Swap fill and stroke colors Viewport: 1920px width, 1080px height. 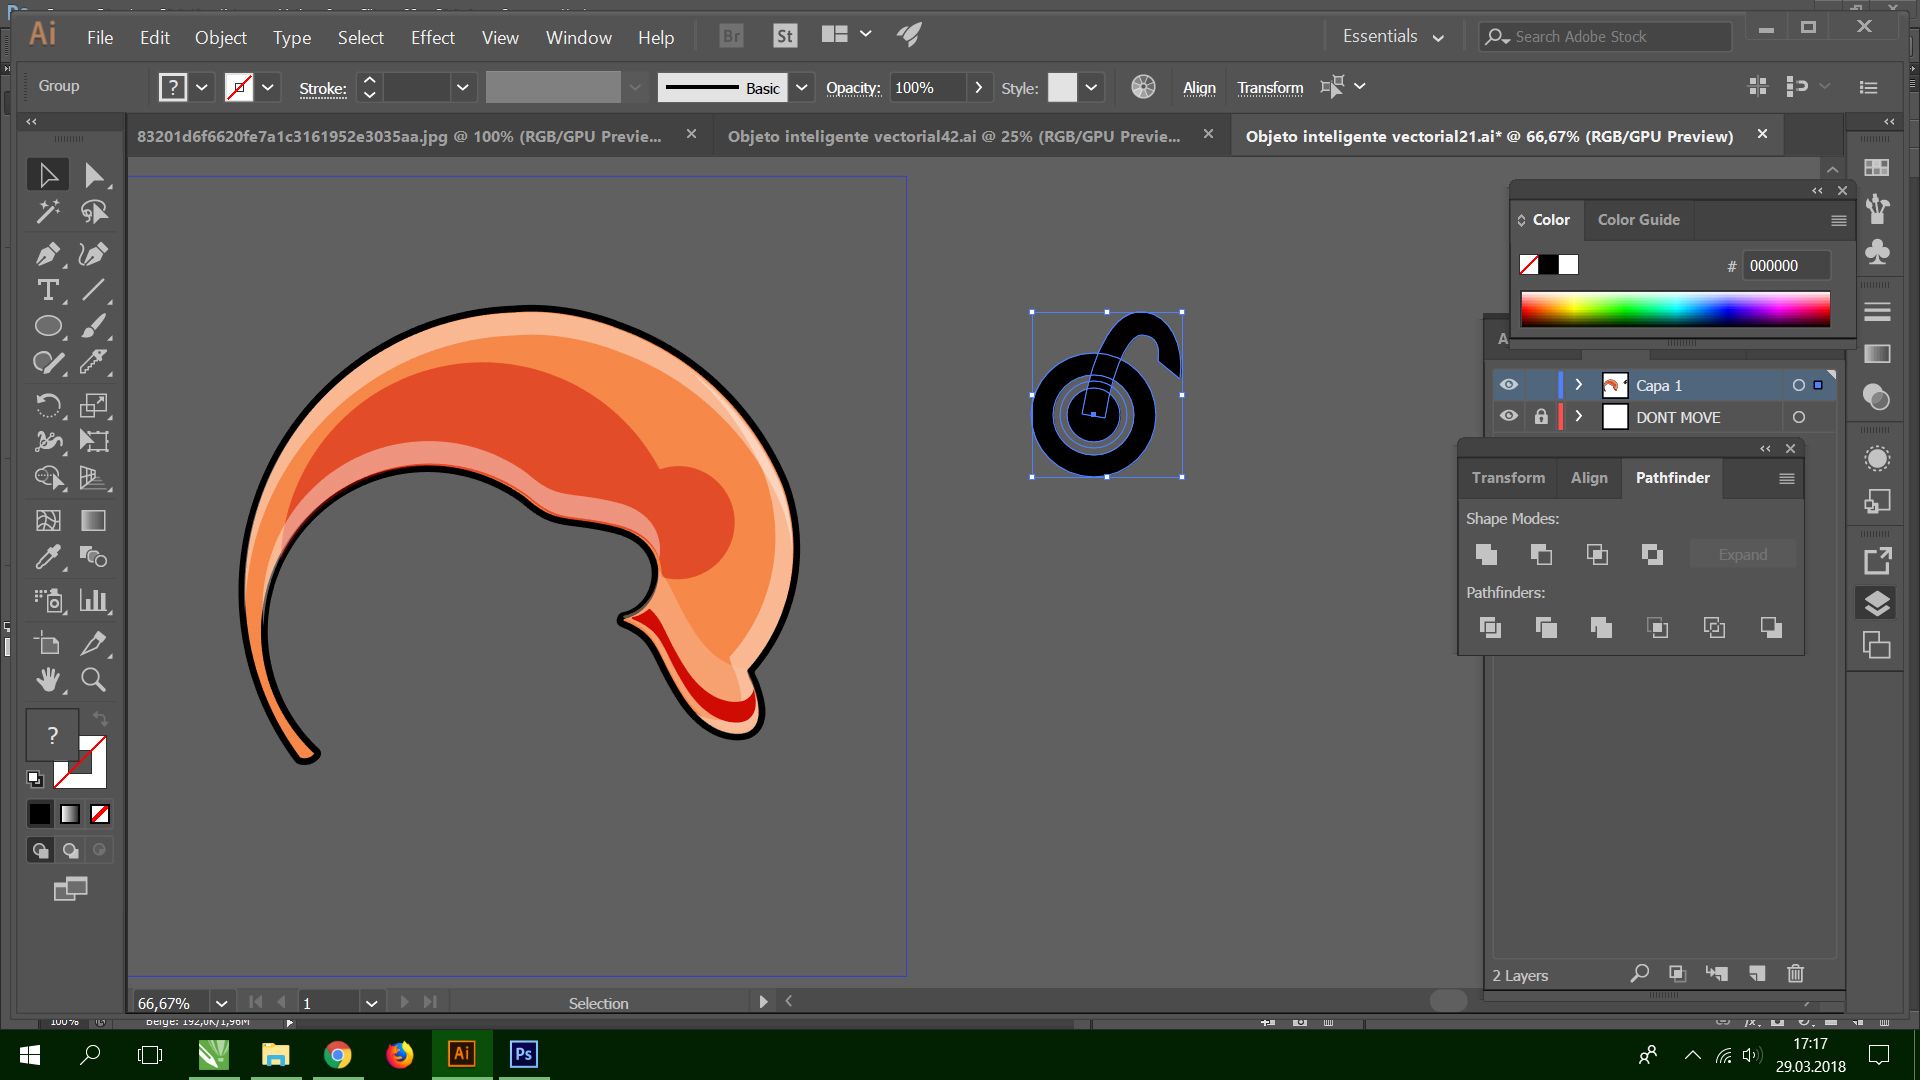(x=100, y=719)
